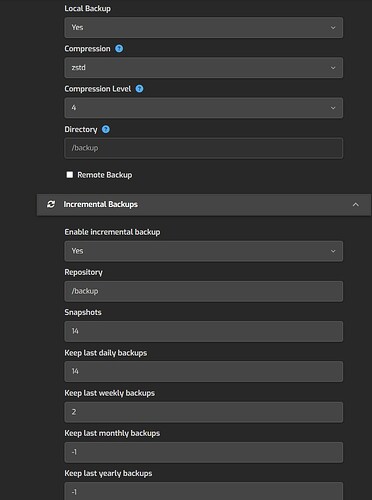Screen dimensions: 372x500
Task: Click the Repository input field
Action: click(x=203, y=291)
